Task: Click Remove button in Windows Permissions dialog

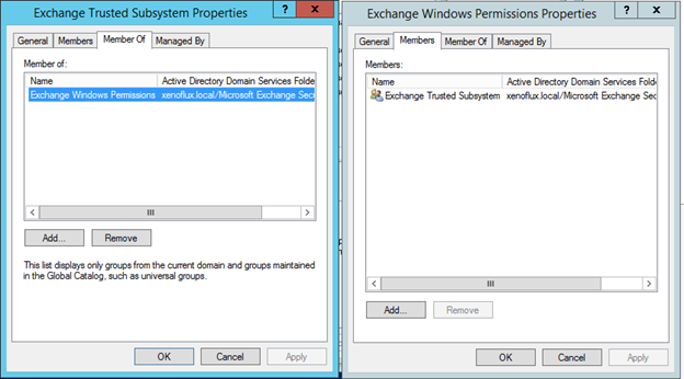Action: (463, 310)
